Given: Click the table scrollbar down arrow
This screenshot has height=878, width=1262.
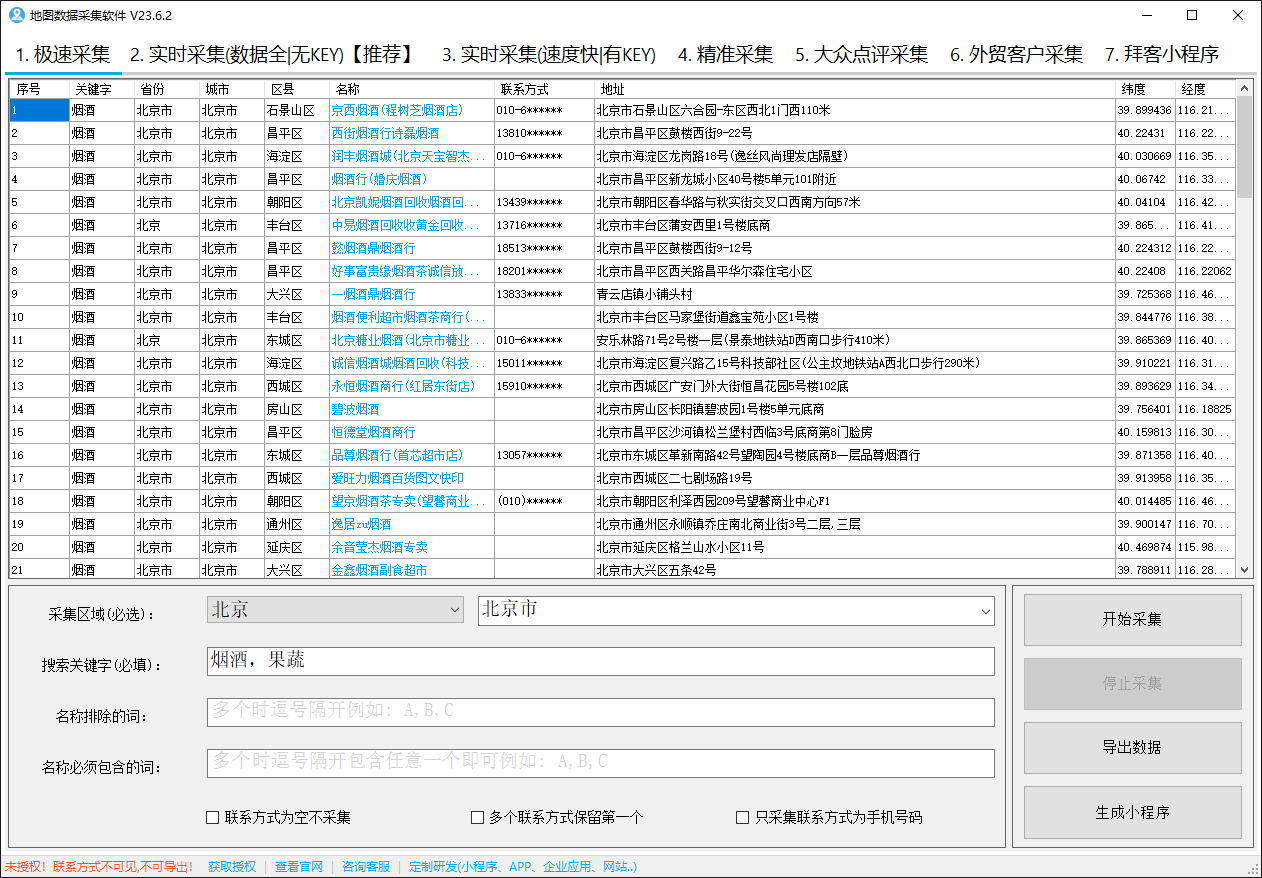Looking at the screenshot, I should 1245,571.
